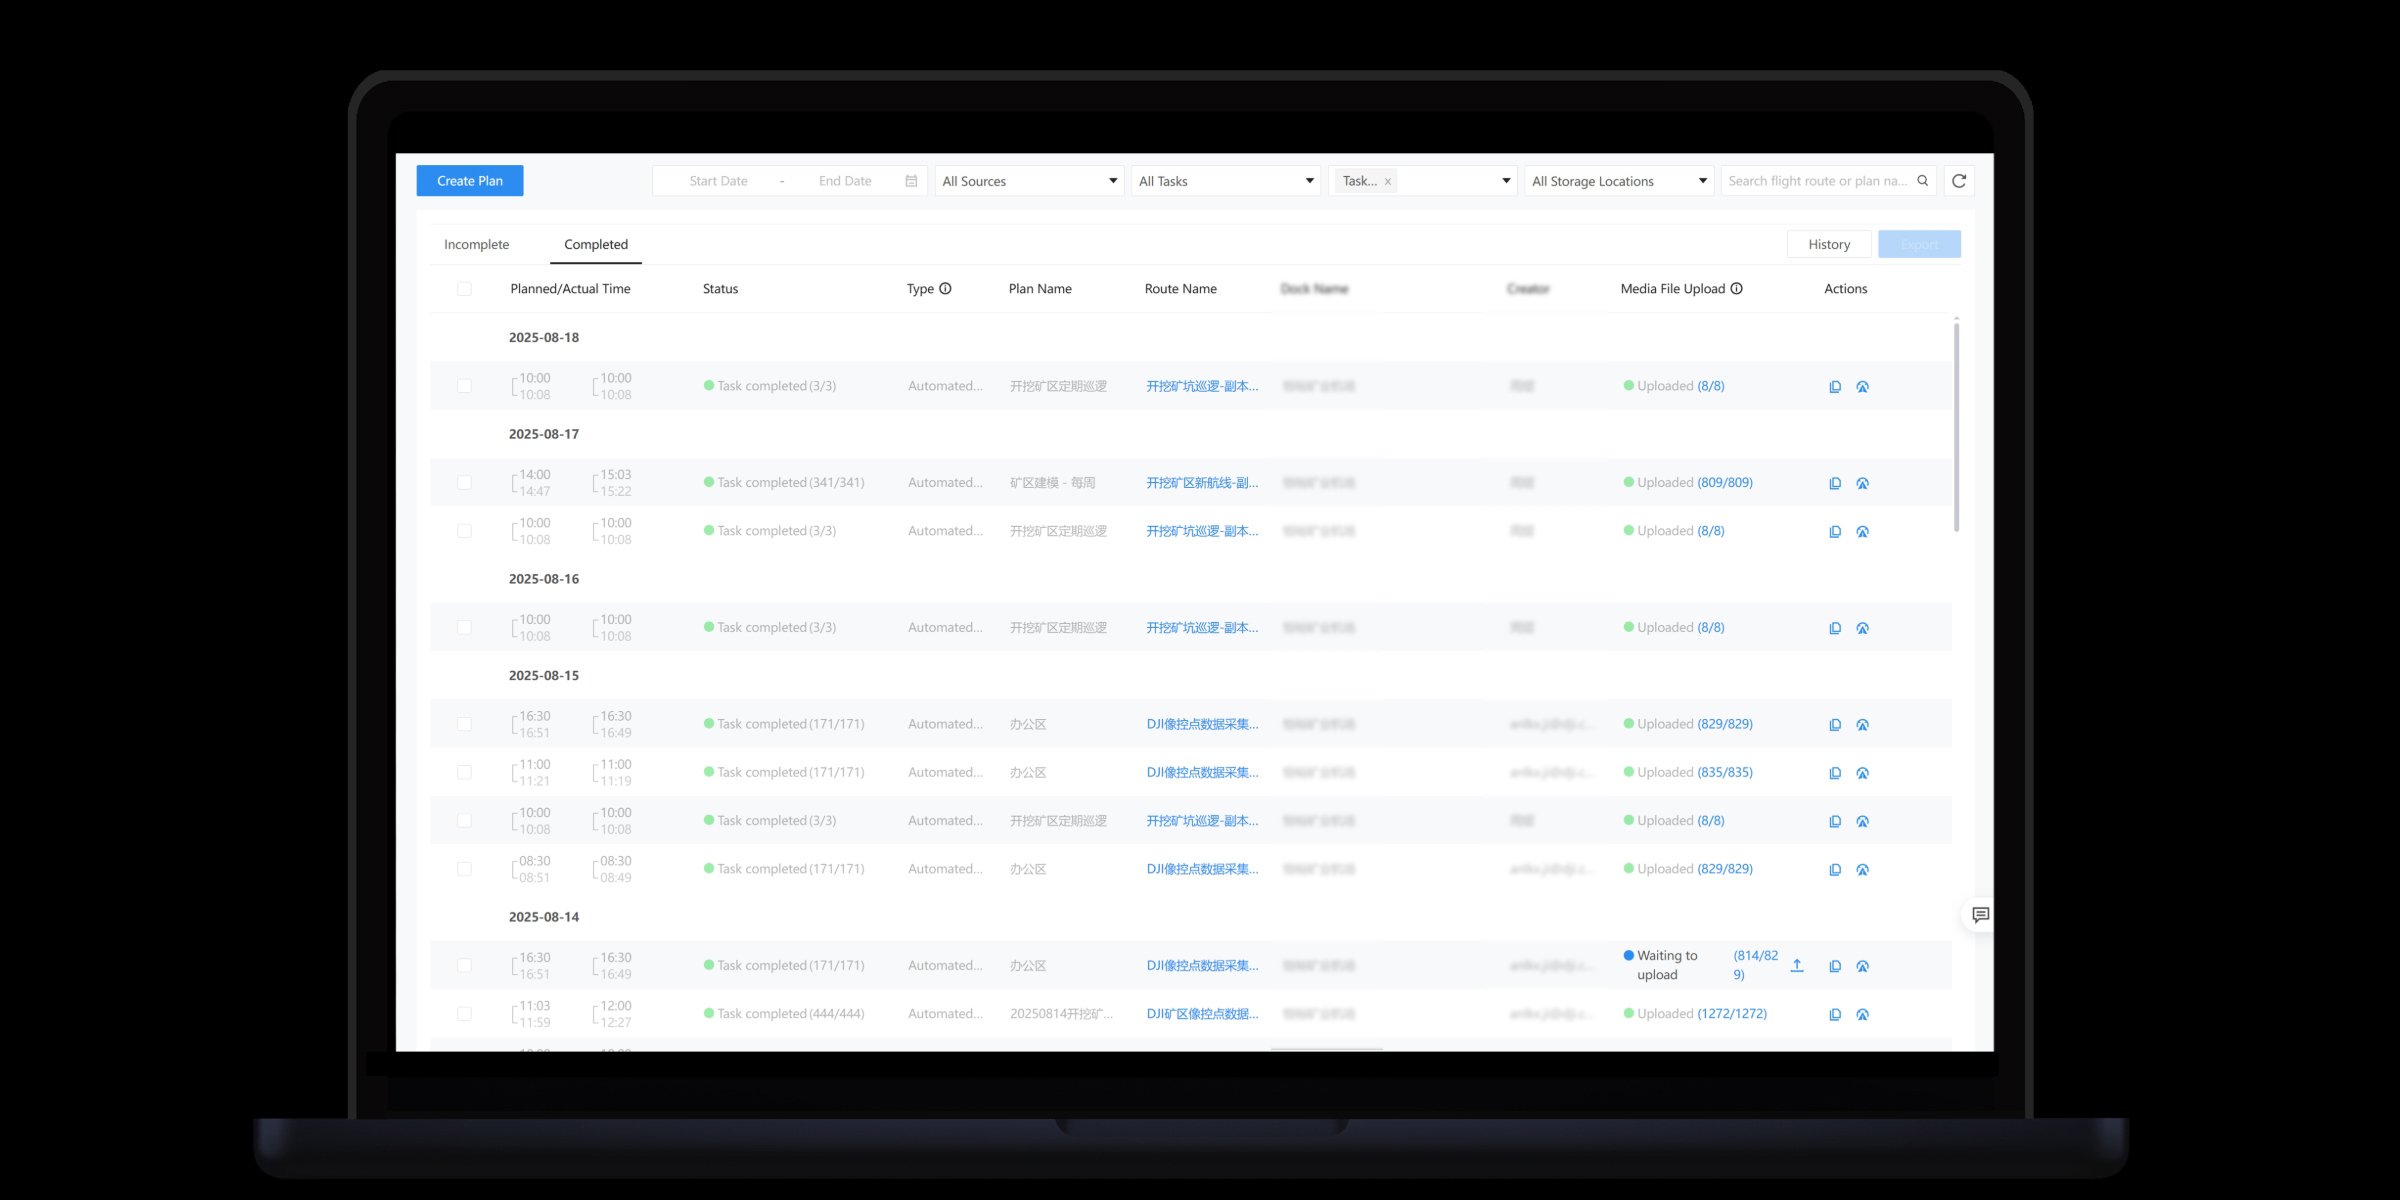Open flight track icon for Uploaded (835/835) row
The image size is (2400, 1200).
tap(1862, 773)
